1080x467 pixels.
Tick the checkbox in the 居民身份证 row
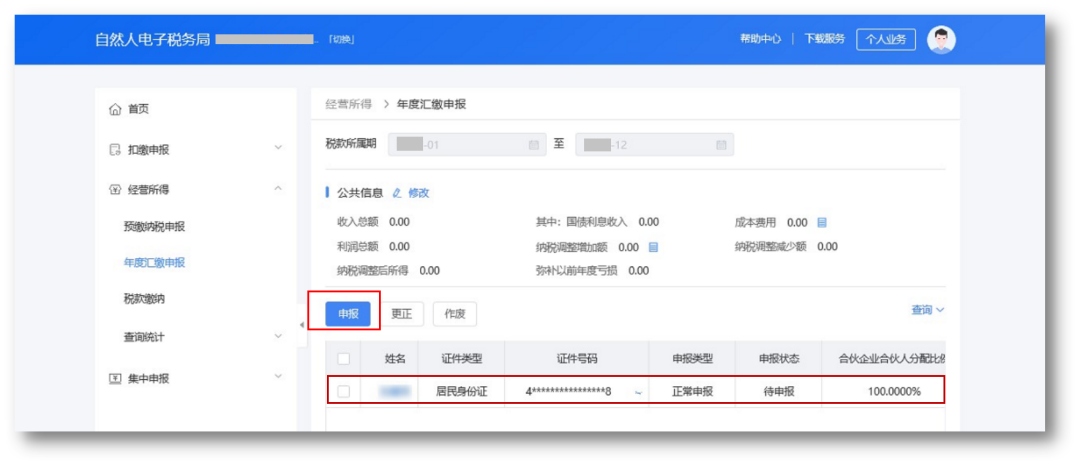(x=343, y=391)
